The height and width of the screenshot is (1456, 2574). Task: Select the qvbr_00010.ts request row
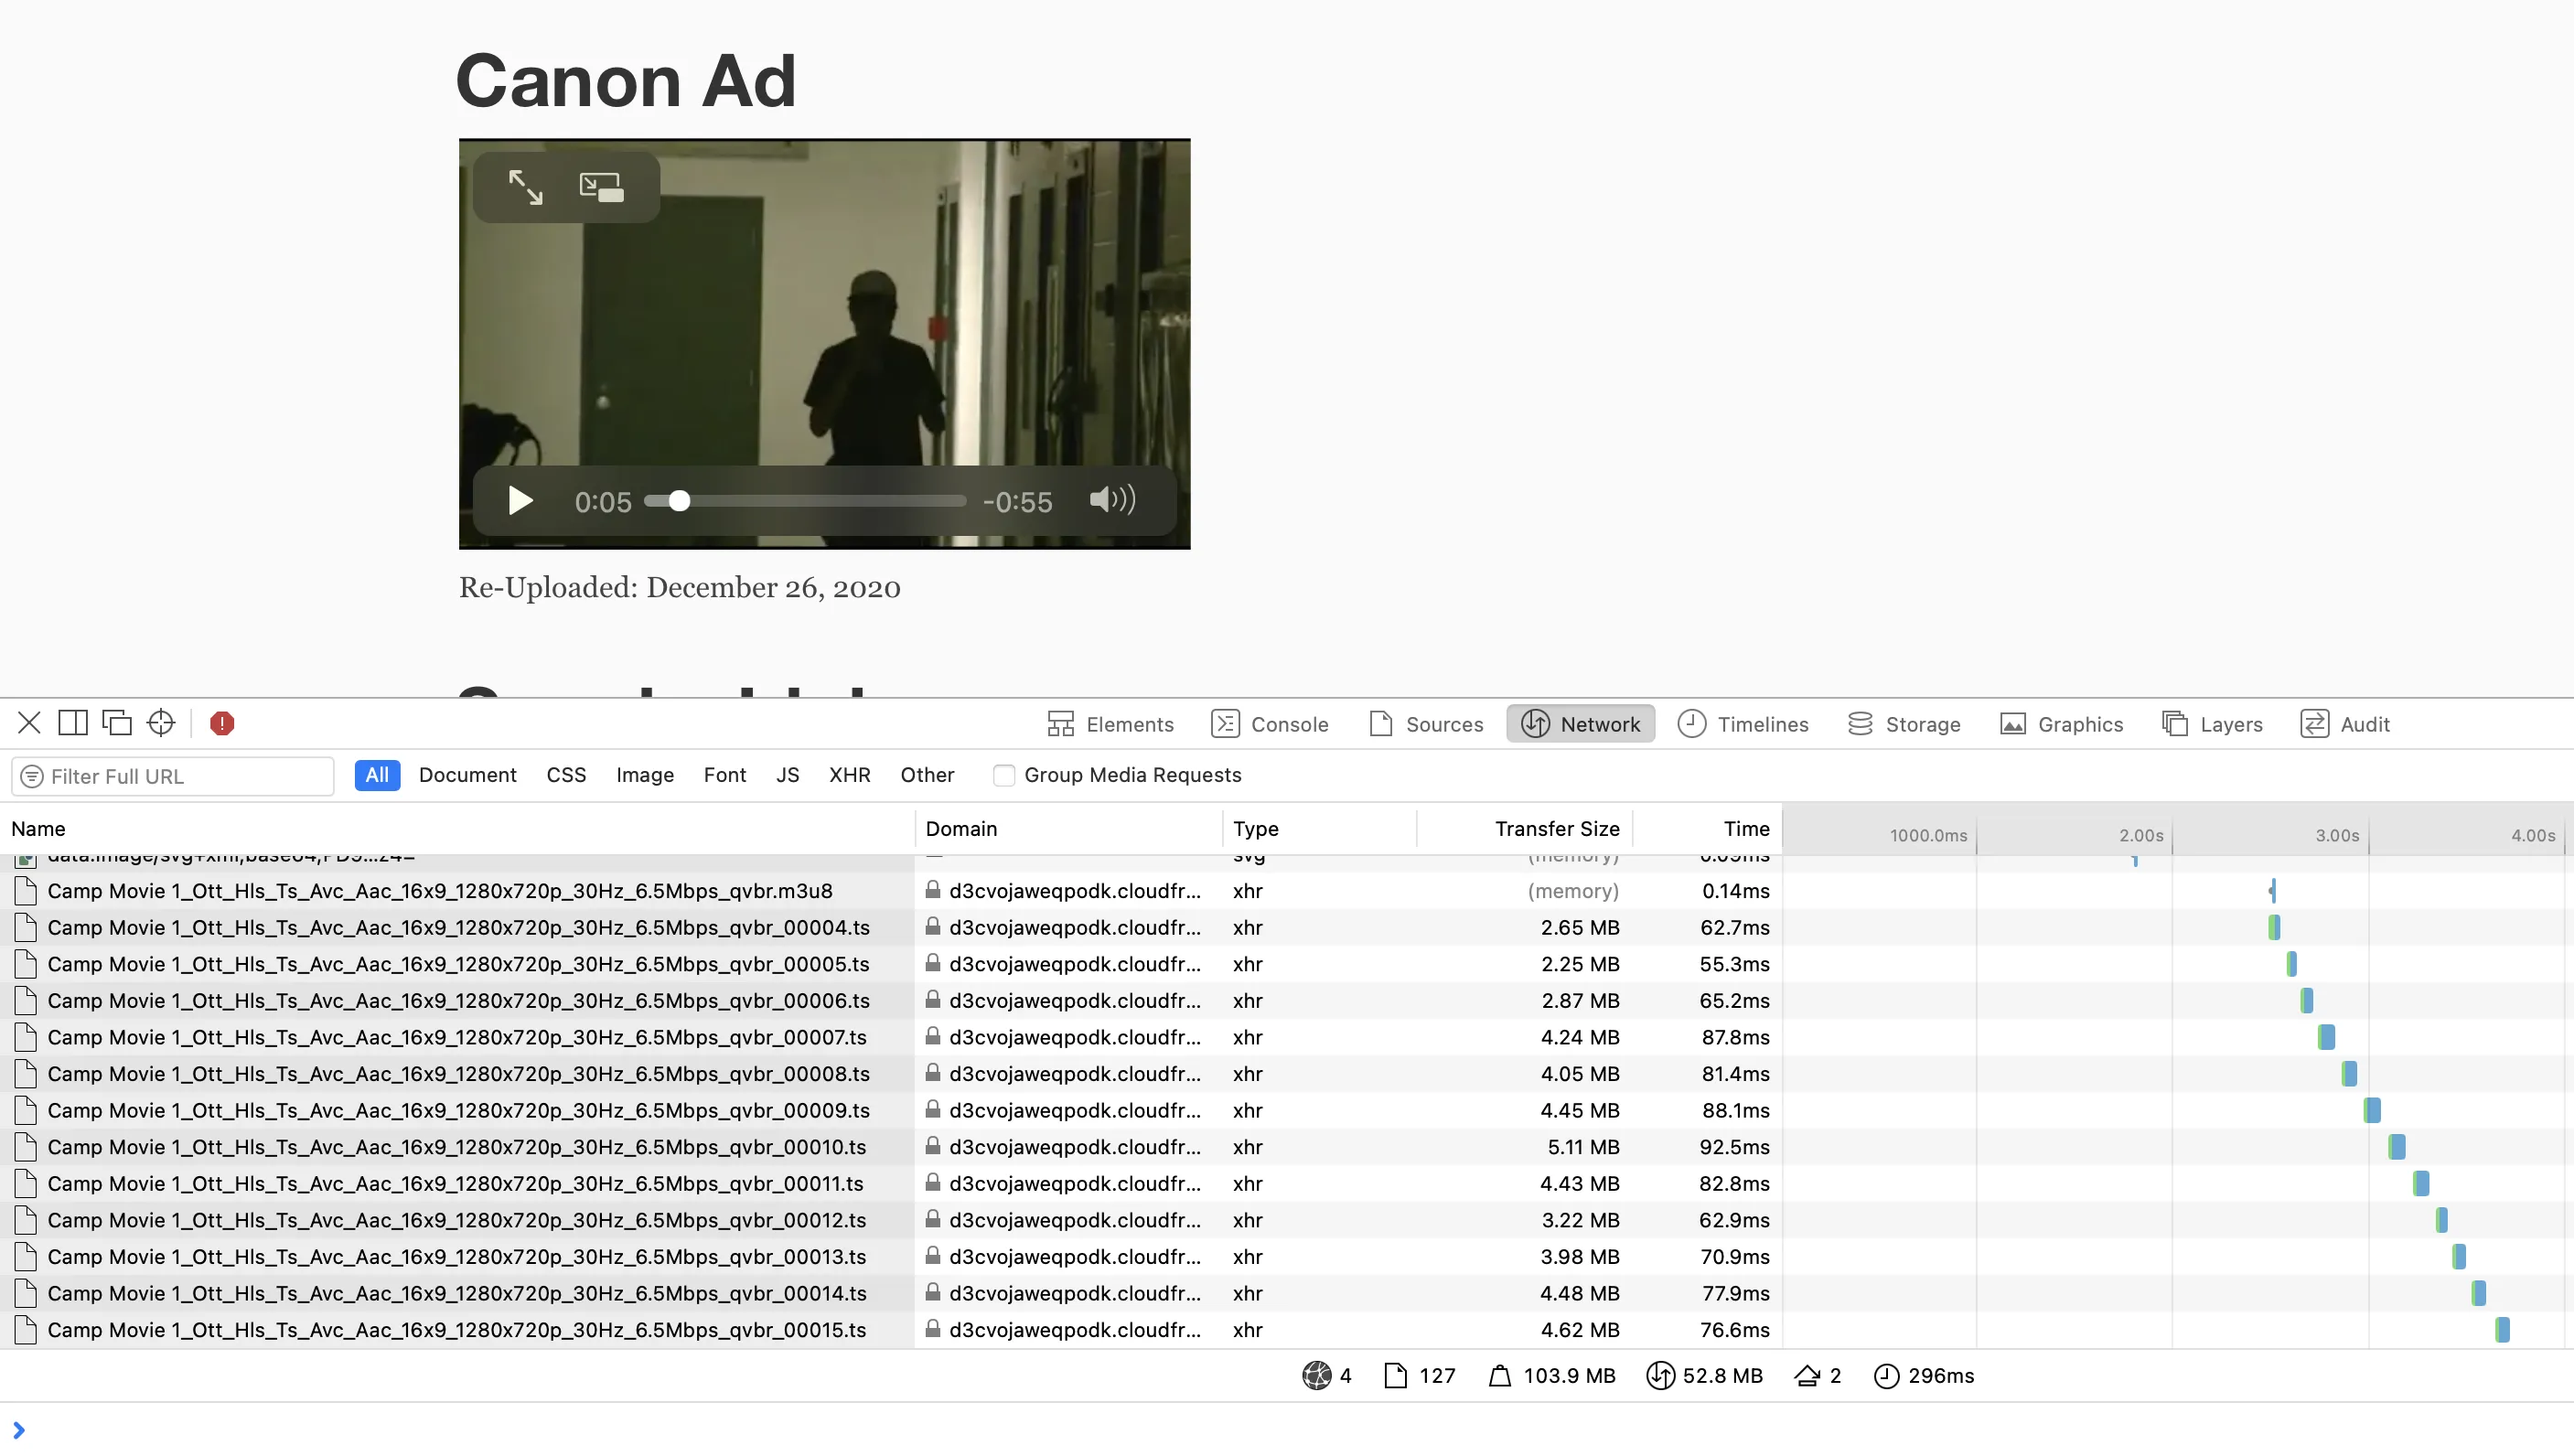456,1147
